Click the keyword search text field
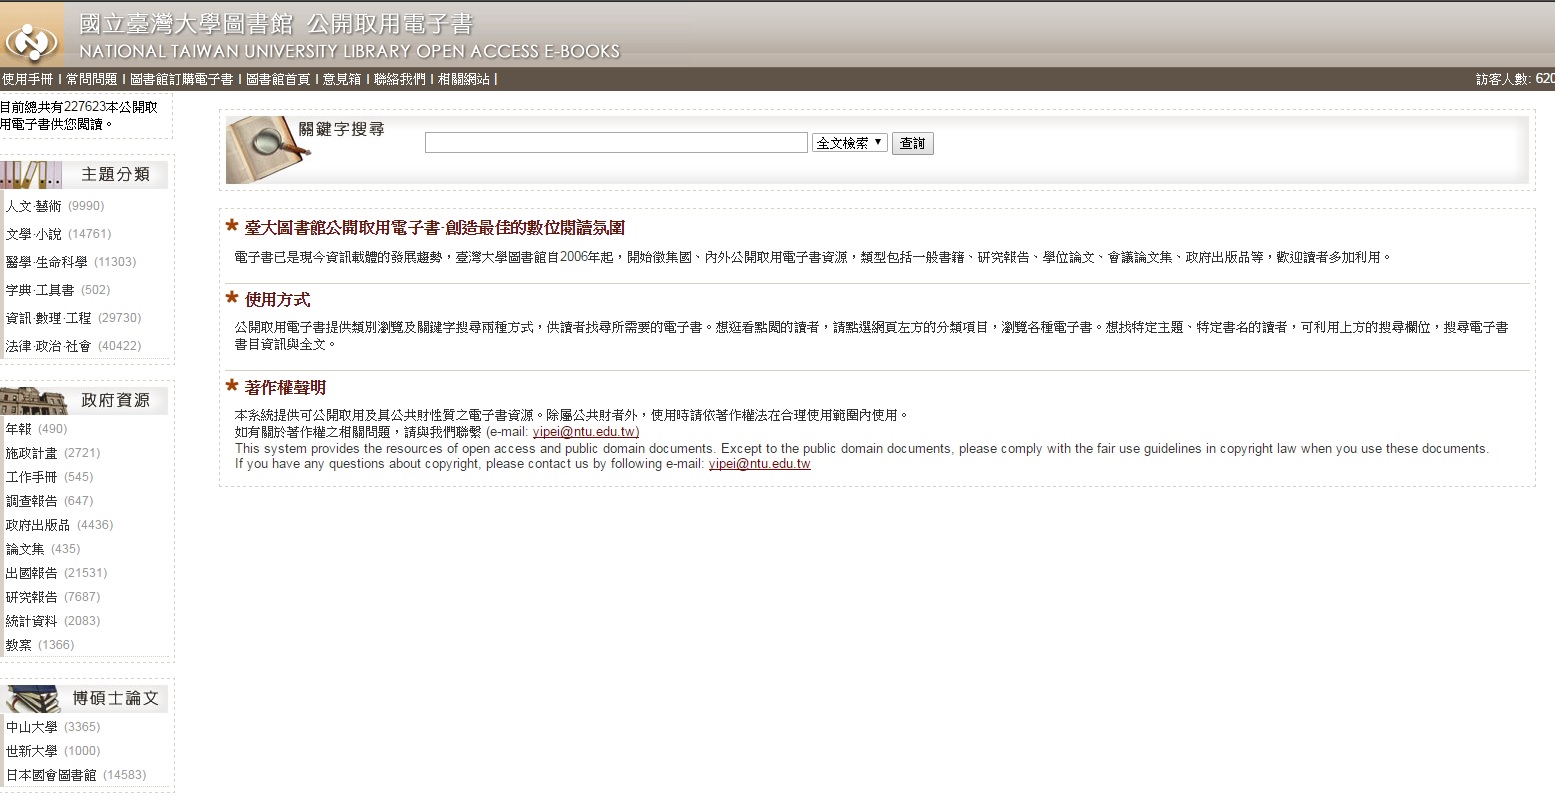Image resolution: width=1555 pixels, height=796 pixels. pos(615,143)
